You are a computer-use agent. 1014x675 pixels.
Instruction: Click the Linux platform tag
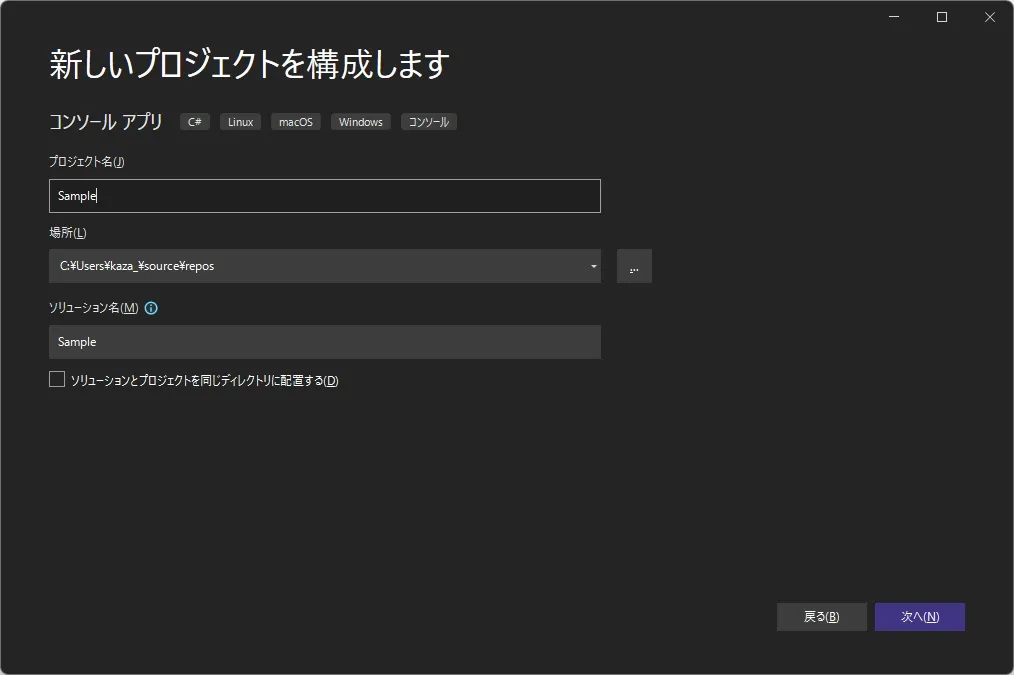(x=240, y=121)
